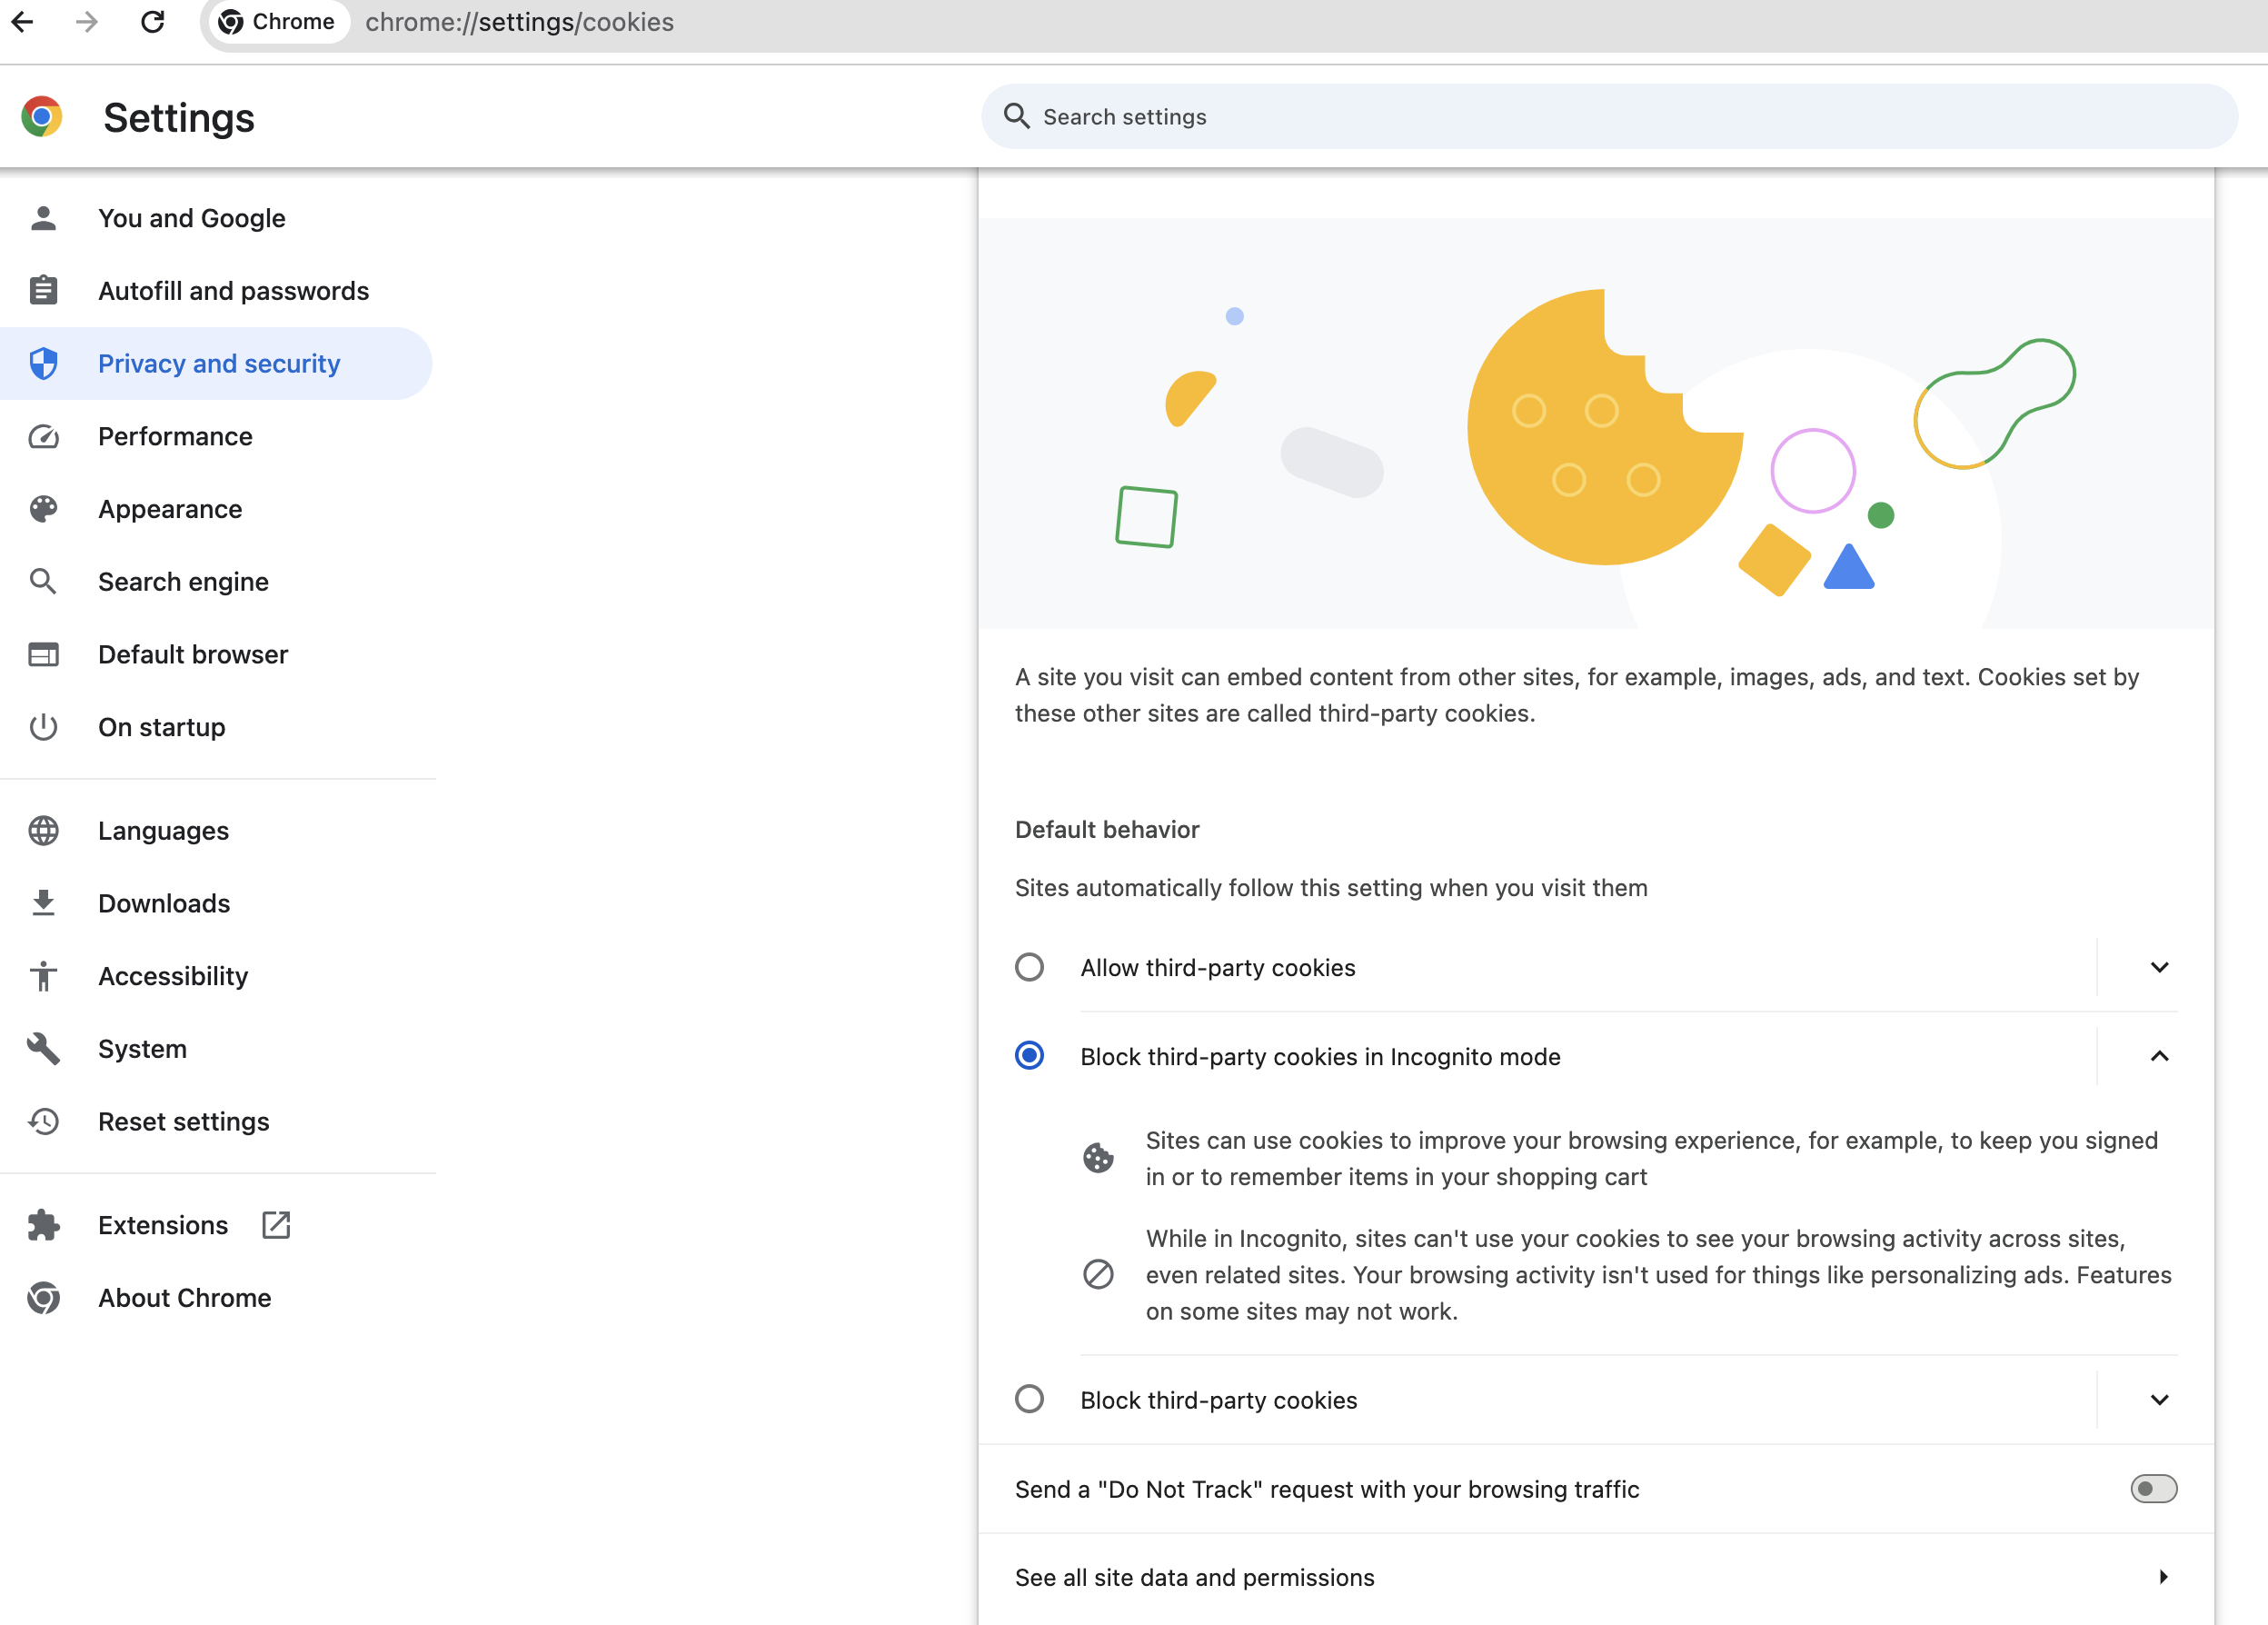Click the Downloads arrow icon in sidebar
2268x1625 pixels.
[43, 903]
